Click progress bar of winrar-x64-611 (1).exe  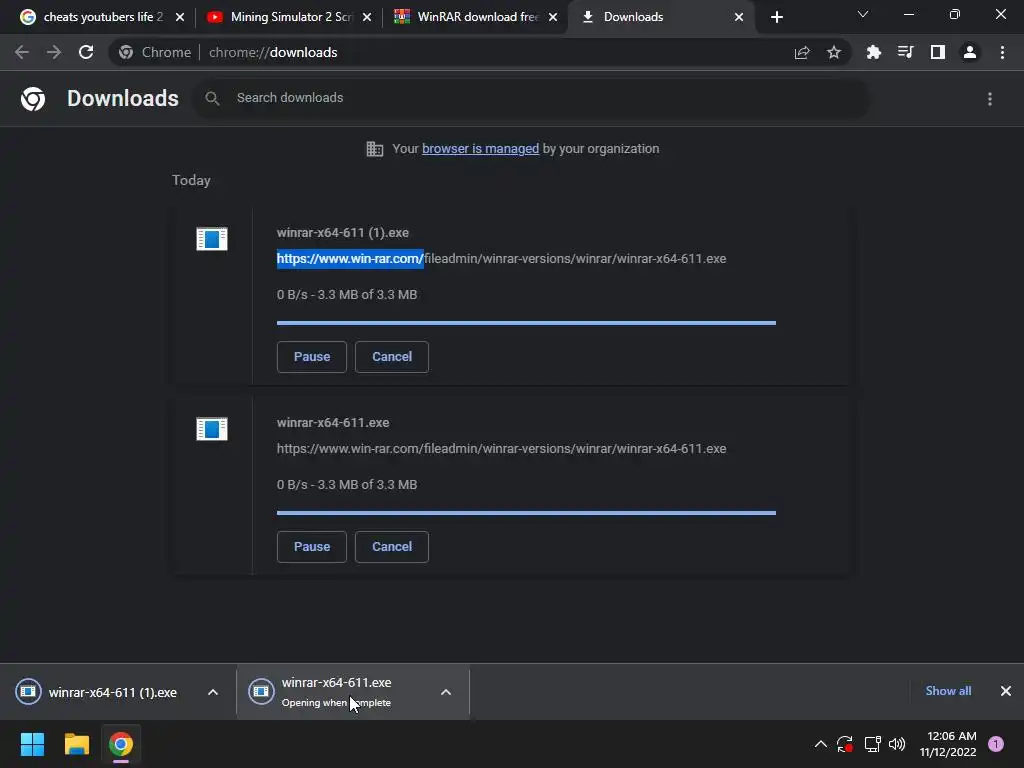click(x=526, y=323)
